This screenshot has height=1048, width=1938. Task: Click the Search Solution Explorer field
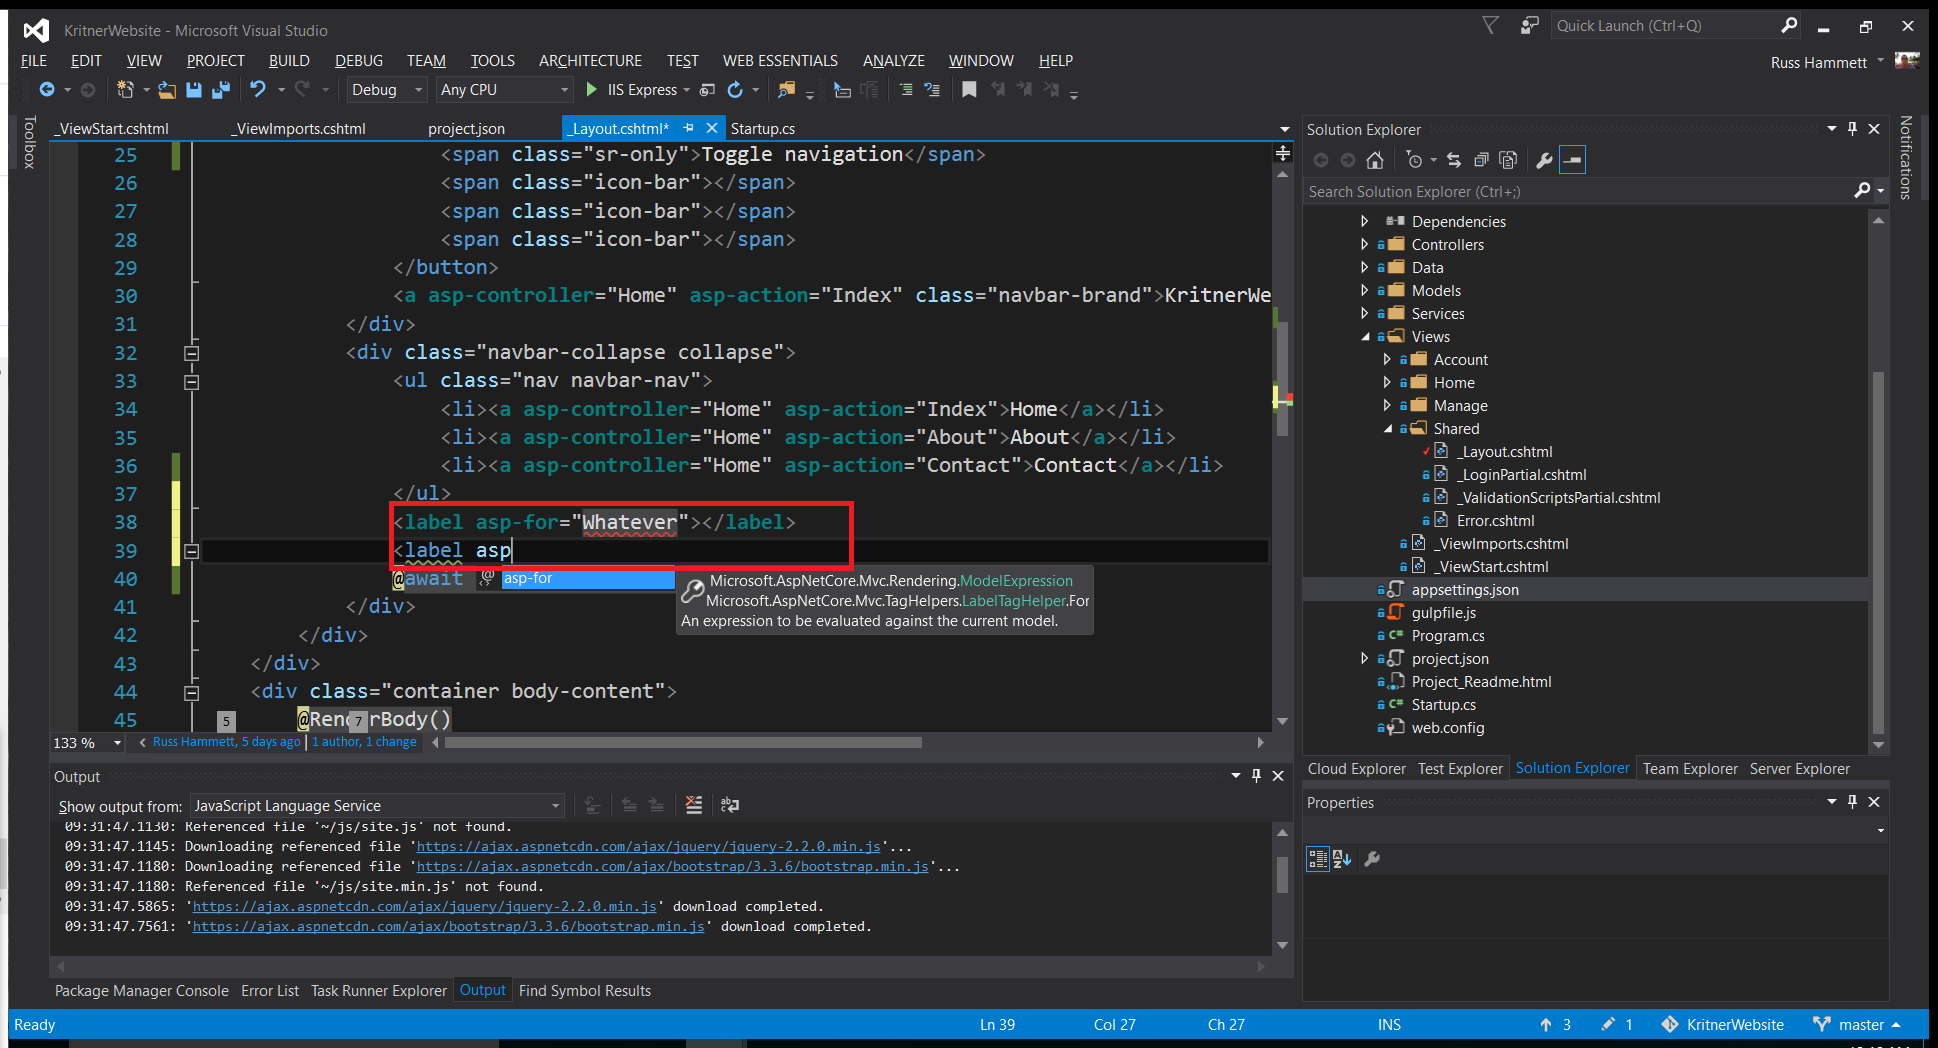(x=1580, y=191)
